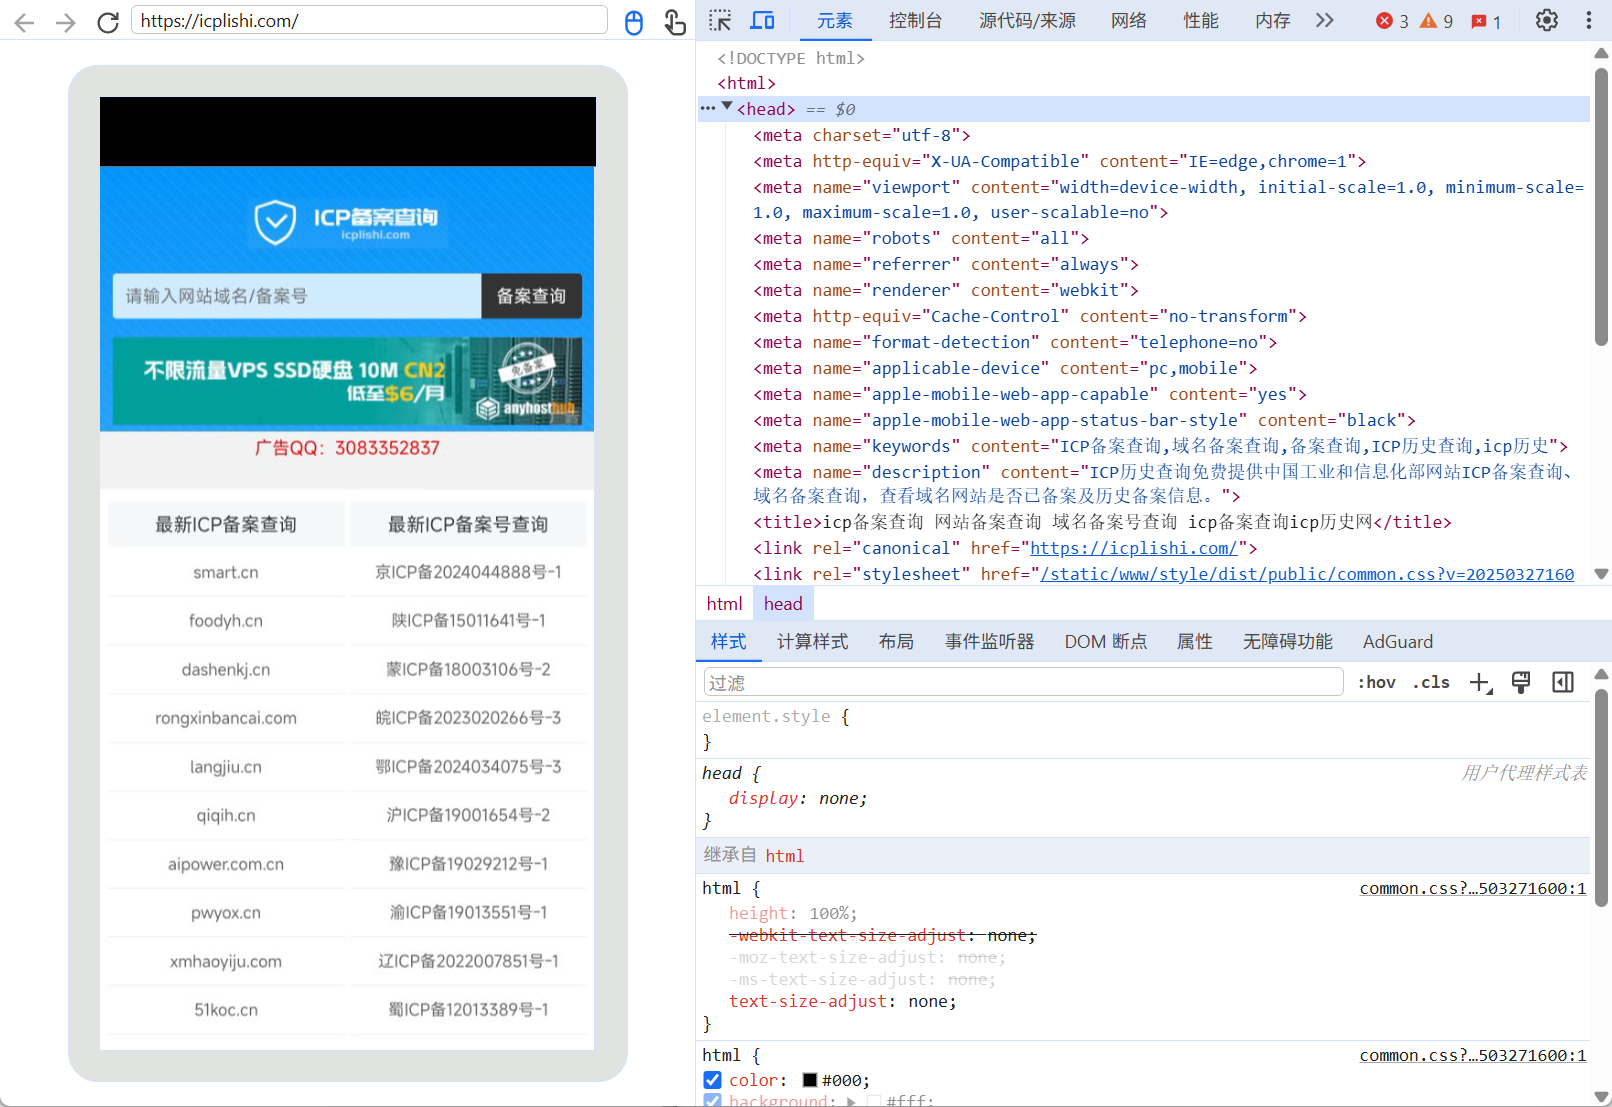1612x1107 pixels.
Task: Open the AdGuard pane
Action: point(1397,642)
